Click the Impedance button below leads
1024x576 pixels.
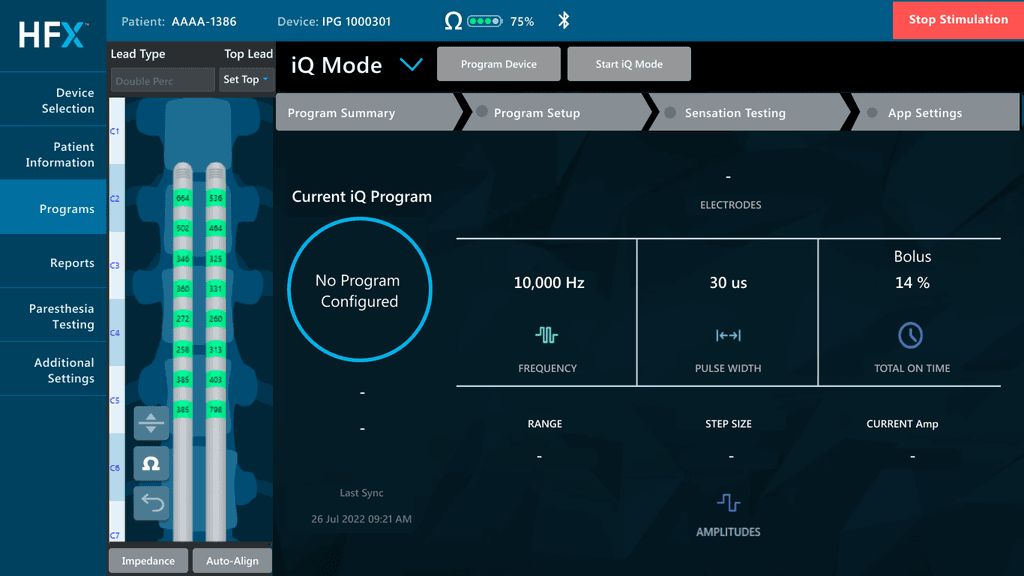148,560
